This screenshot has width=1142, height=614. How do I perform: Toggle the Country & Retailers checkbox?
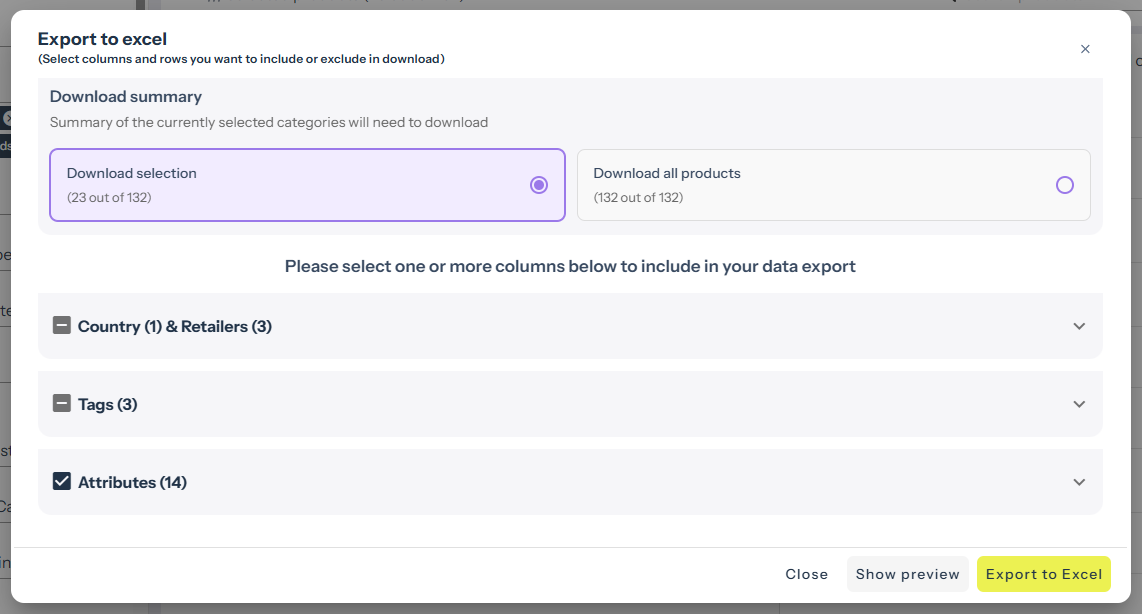62,326
